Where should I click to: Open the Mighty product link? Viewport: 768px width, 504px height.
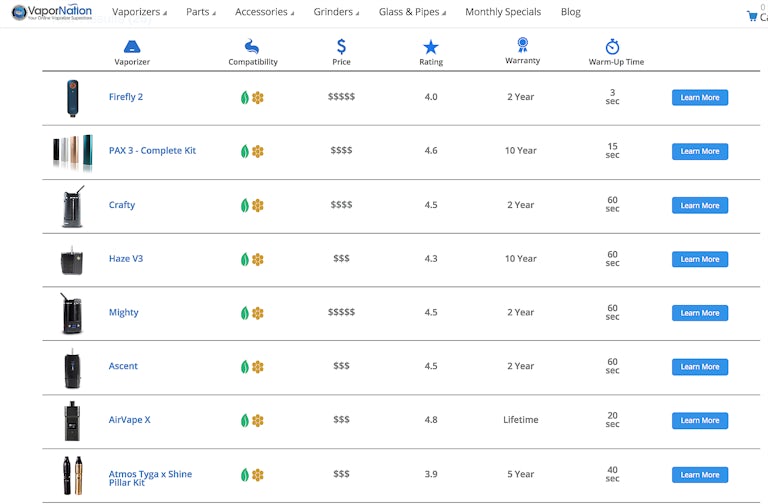[123, 312]
